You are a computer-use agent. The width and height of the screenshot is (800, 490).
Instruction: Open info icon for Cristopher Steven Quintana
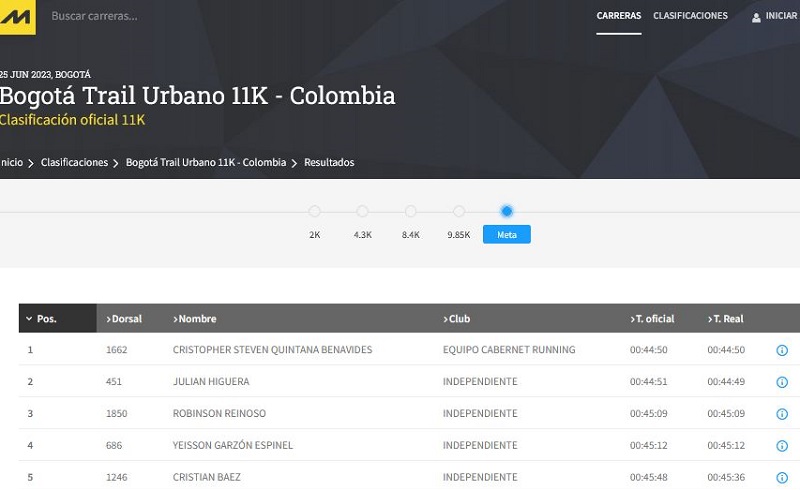click(x=782, y=350)
